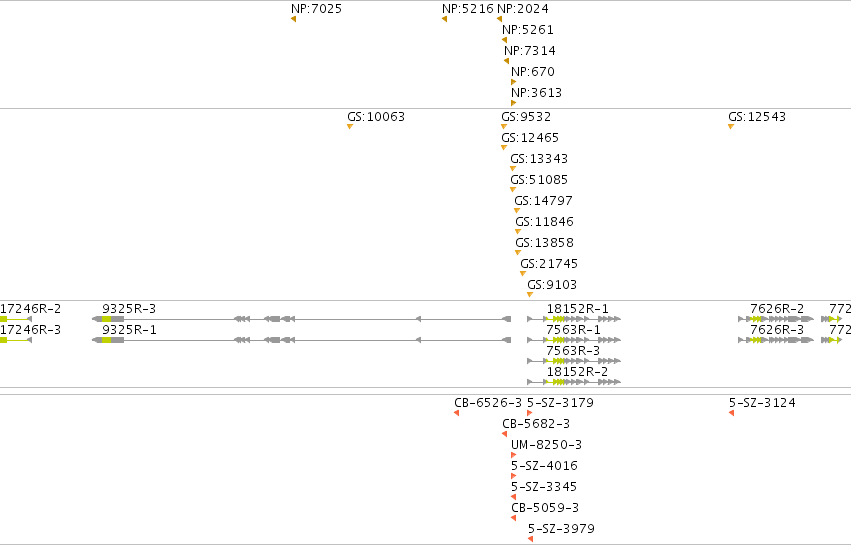This screenshot has height=545, width=851.
Task: Select the GS:12543 insertion marker
Action: tap(731, 126)
